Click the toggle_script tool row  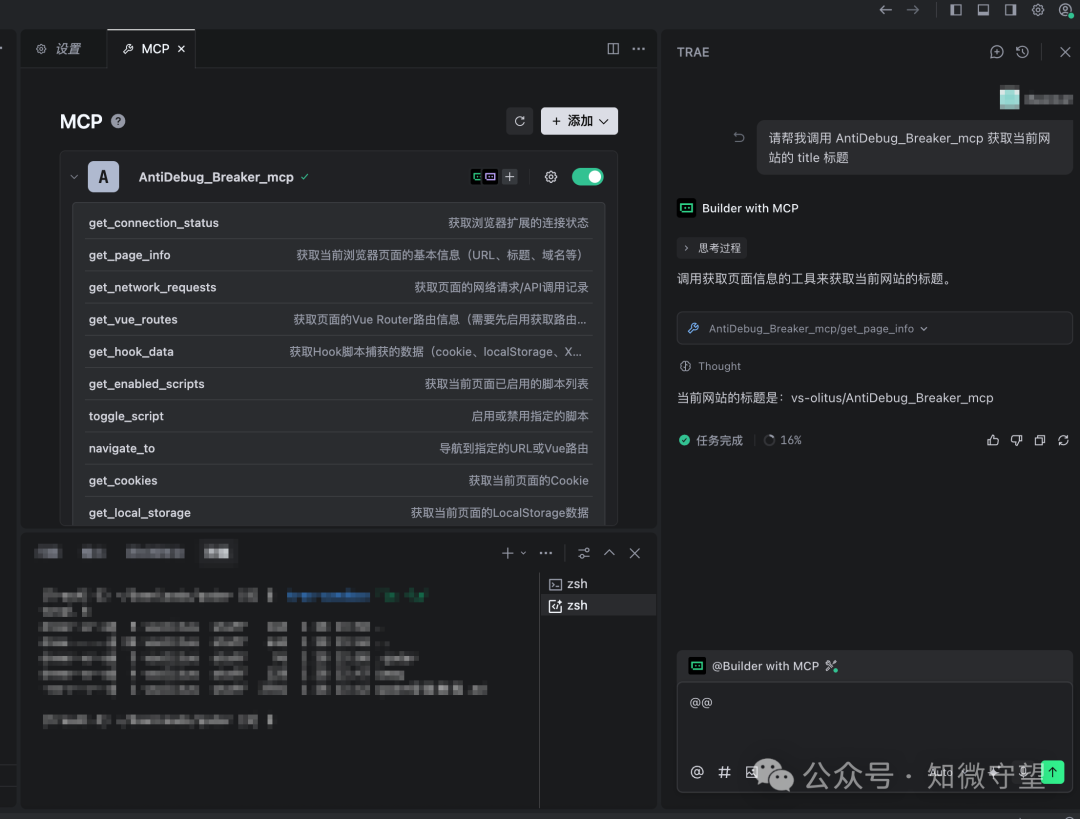pos(338,416)
